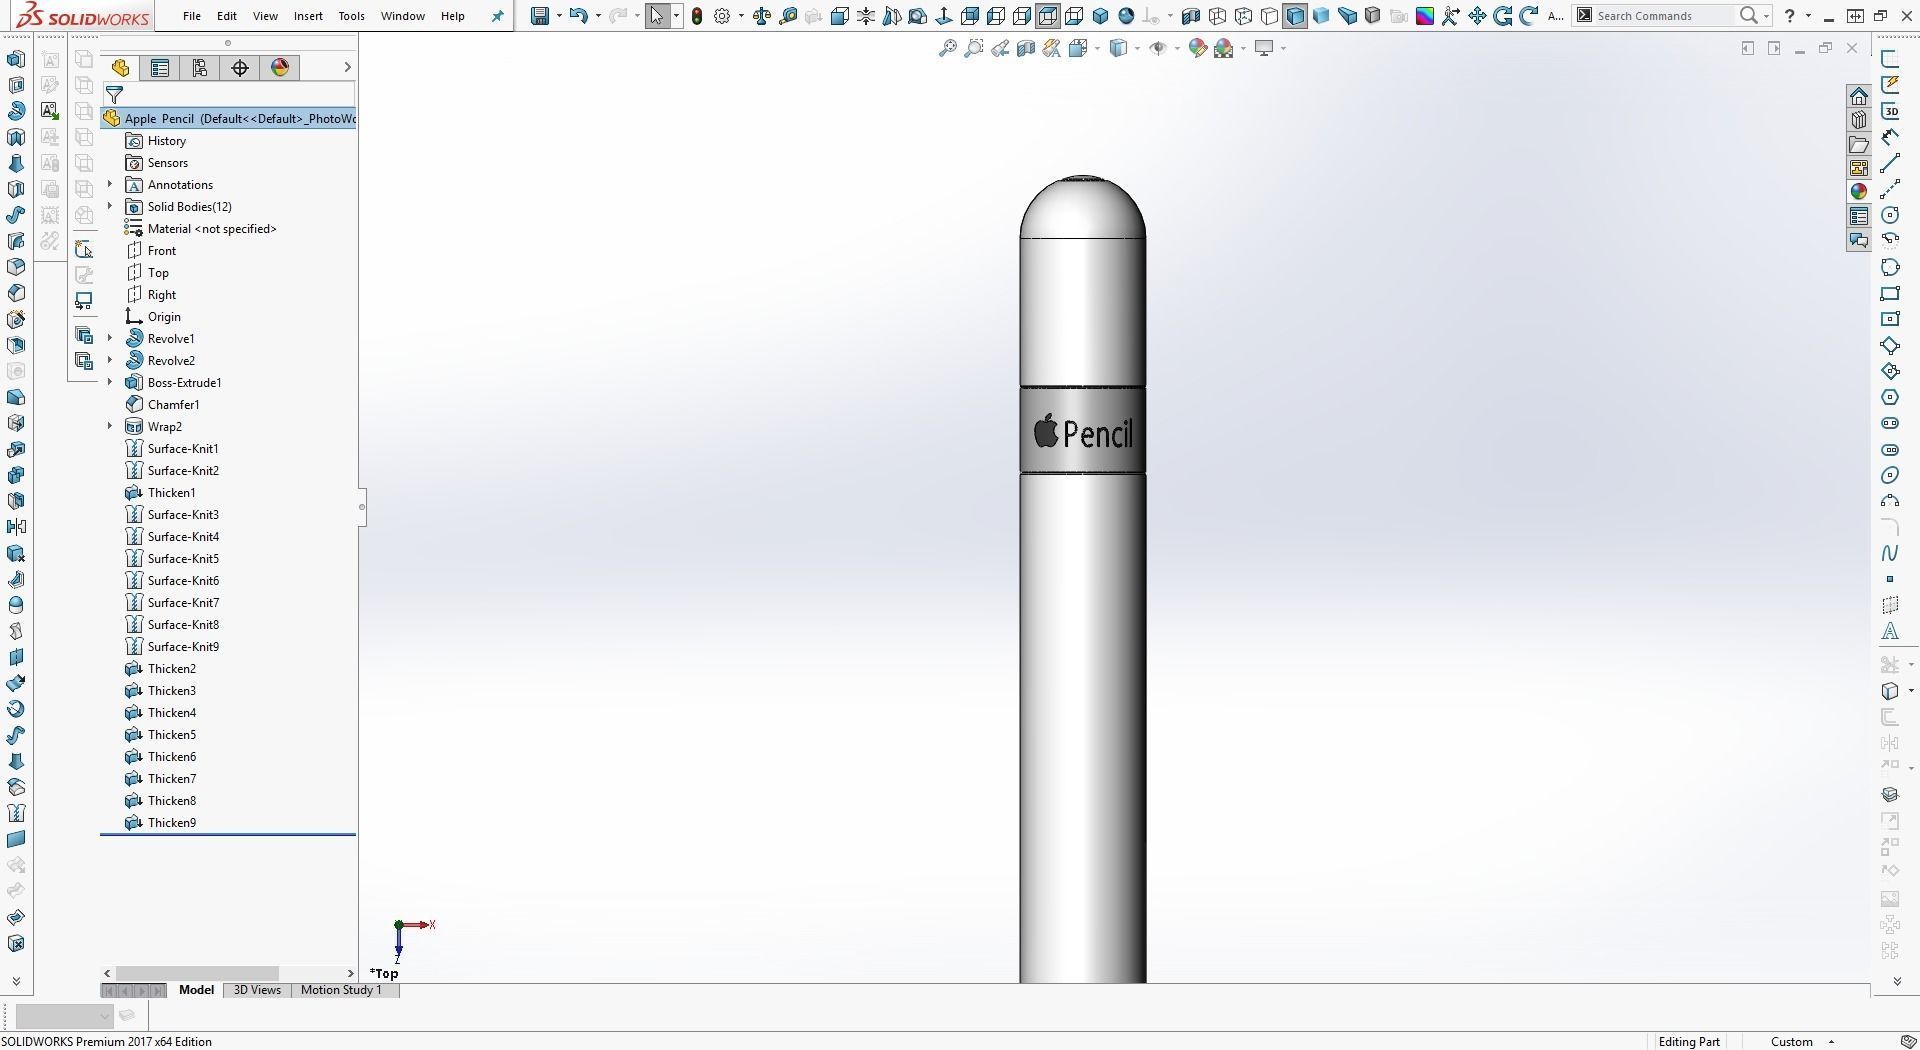Switch to the 3D Views tab
Viewport: 1920px width, 1050px height.
click(x=257, y=990)
